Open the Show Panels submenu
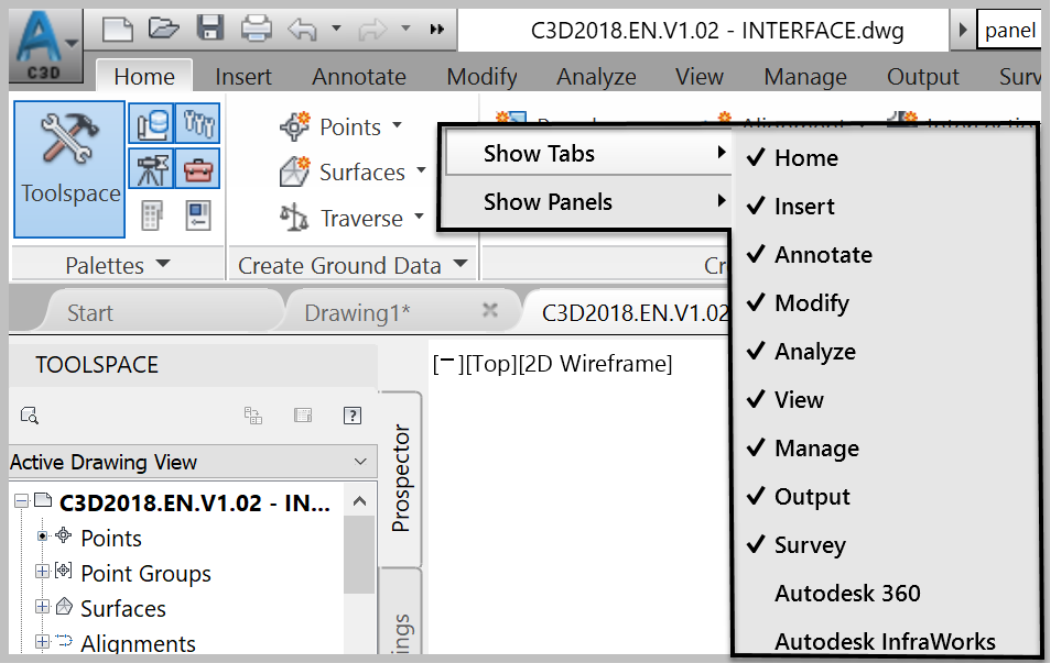Screen dimensions: 1050x663 [587, 202]
